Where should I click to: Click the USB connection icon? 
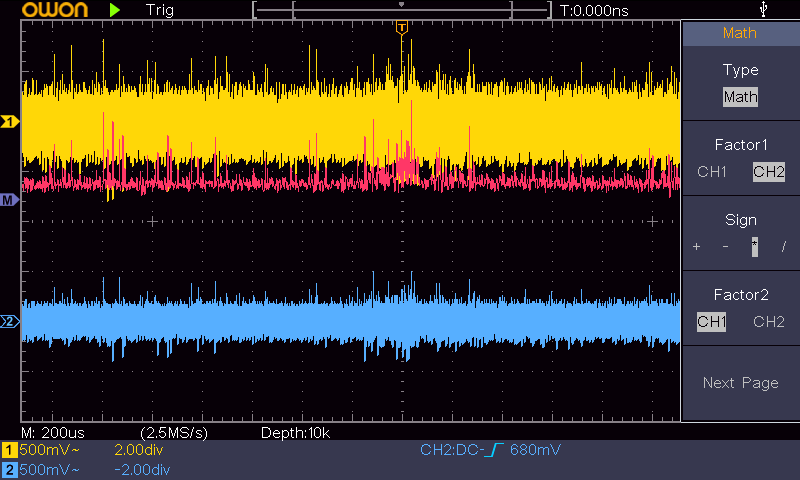click(x=765, y=10)
